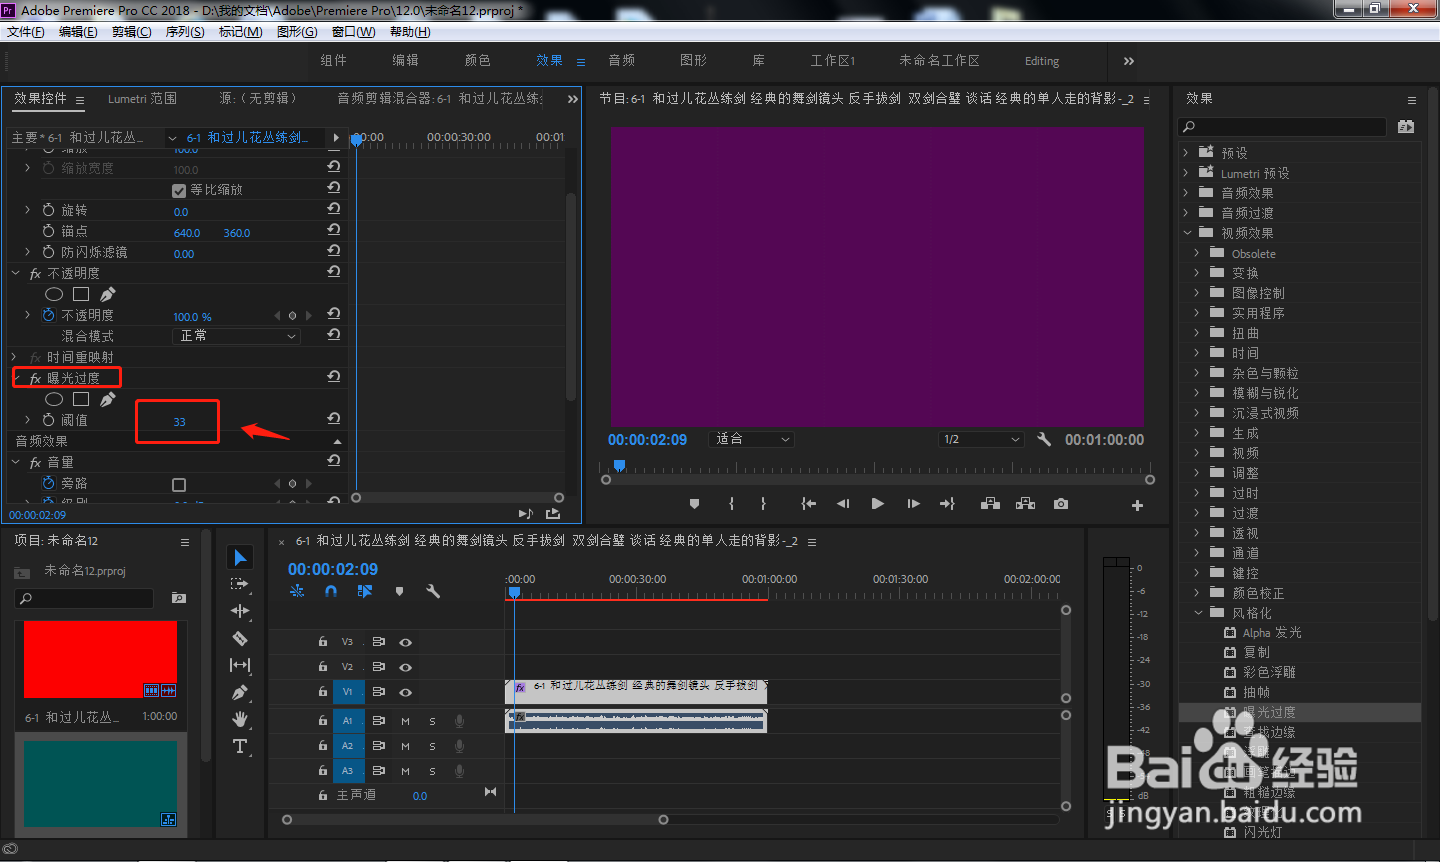Image resolution: width=1440 pixels, height=862 pixels.
Task: Click the Effects panel search field
Action: pyautogui.click(x=1283, y=127)
